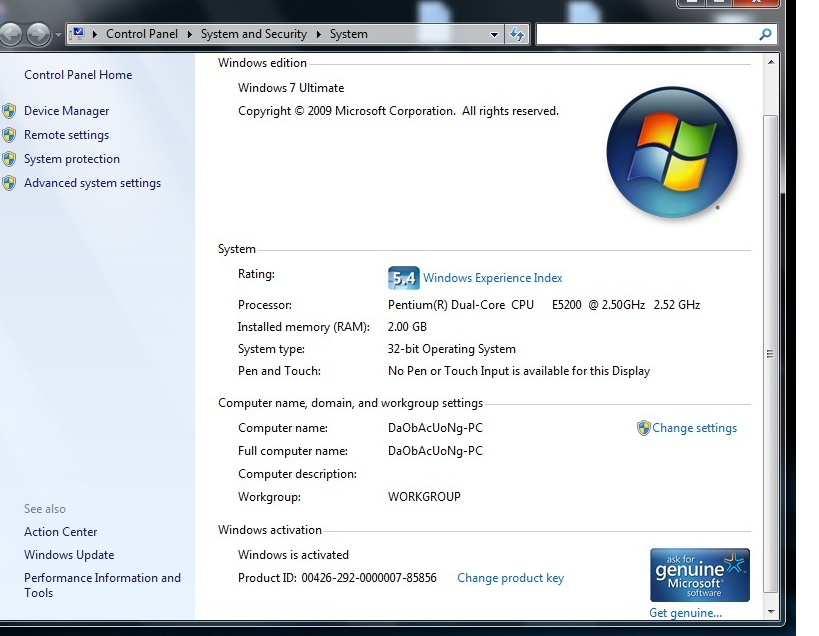Screen dimensions: 819x636
Task: Click the vertical scrollbar thumb
Action: point(771,353)
